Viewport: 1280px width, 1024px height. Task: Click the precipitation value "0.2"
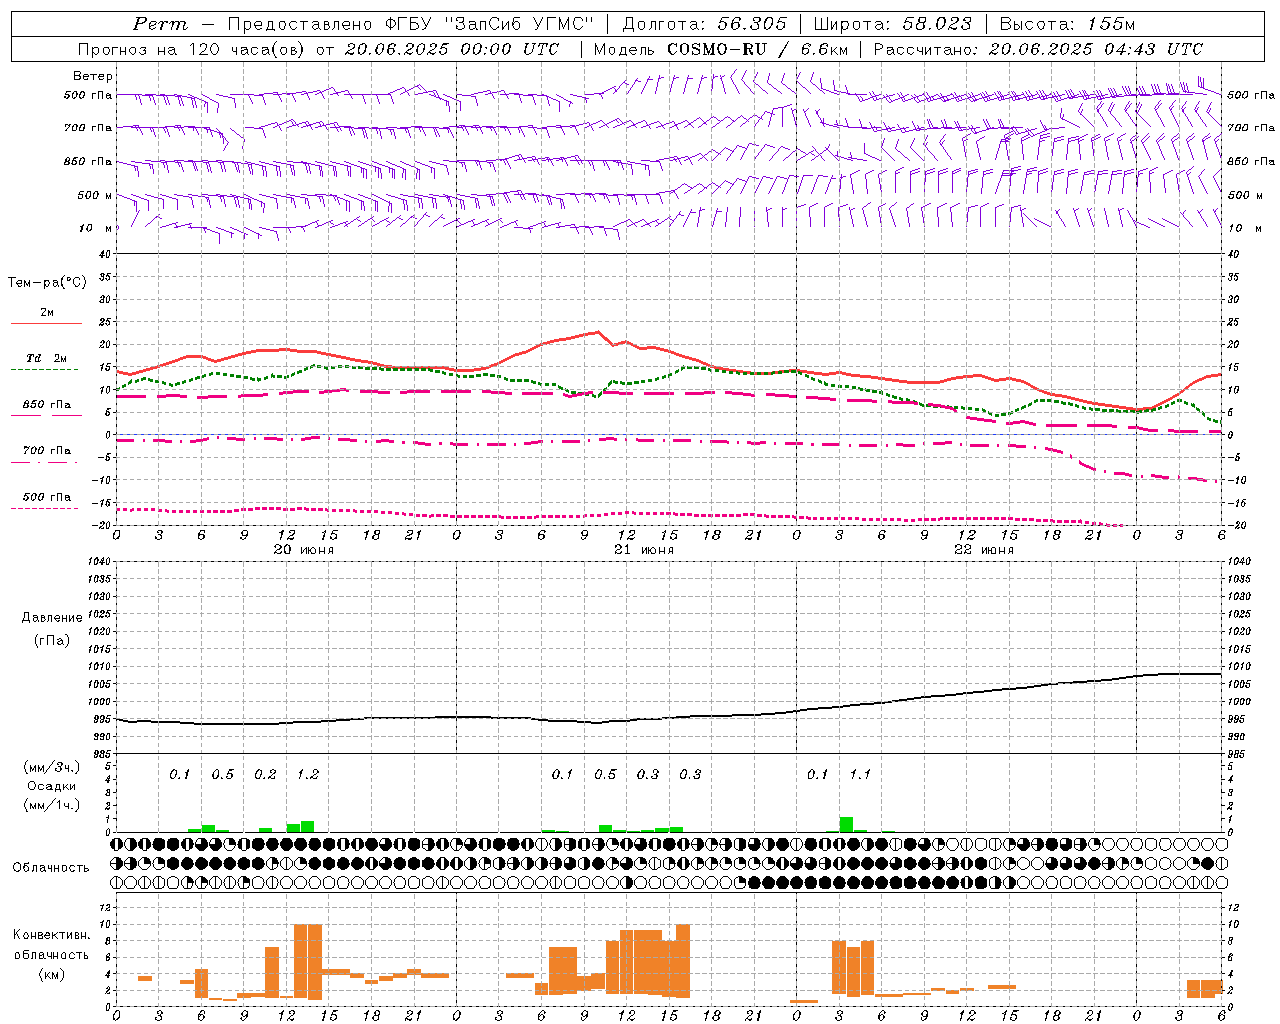265,774
